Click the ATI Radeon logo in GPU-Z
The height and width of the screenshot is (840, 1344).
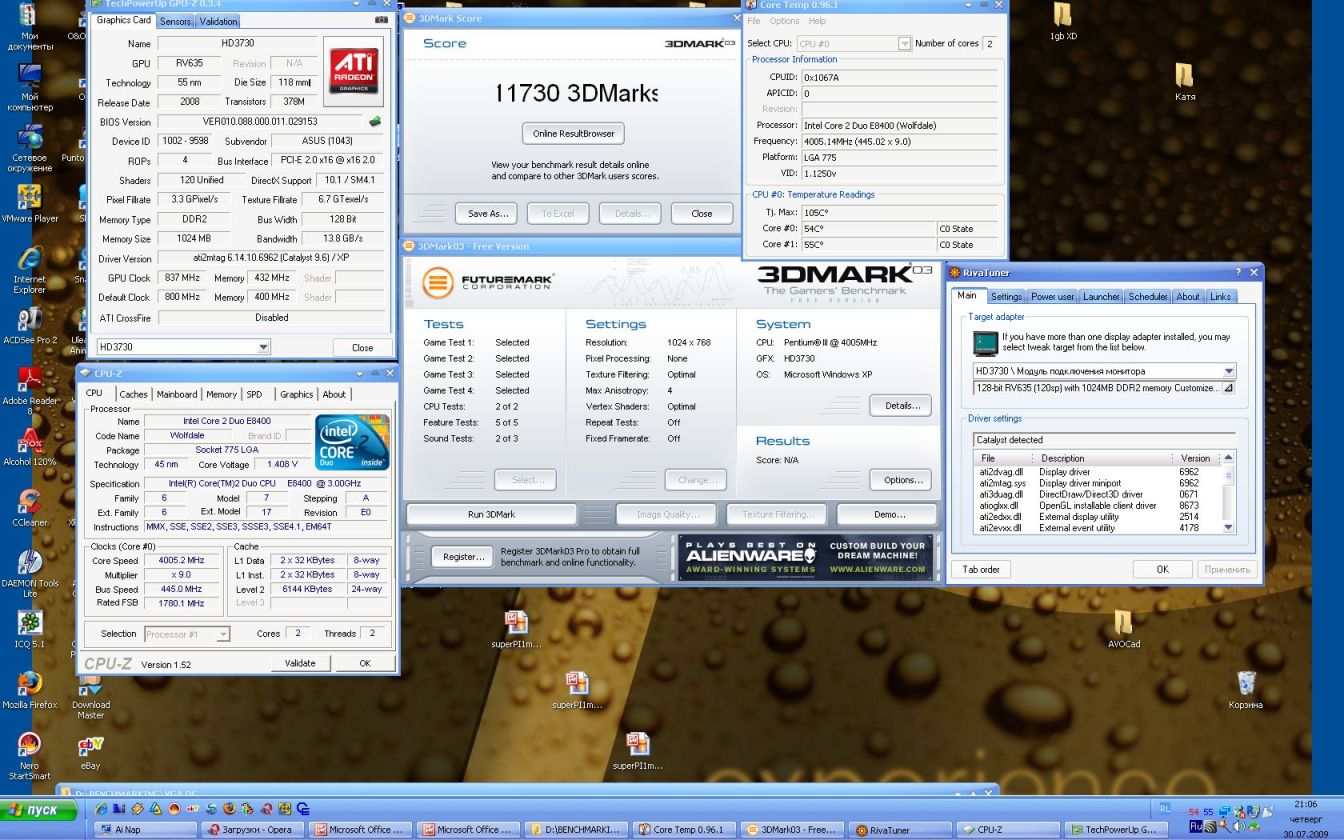[x=353, y=71]
